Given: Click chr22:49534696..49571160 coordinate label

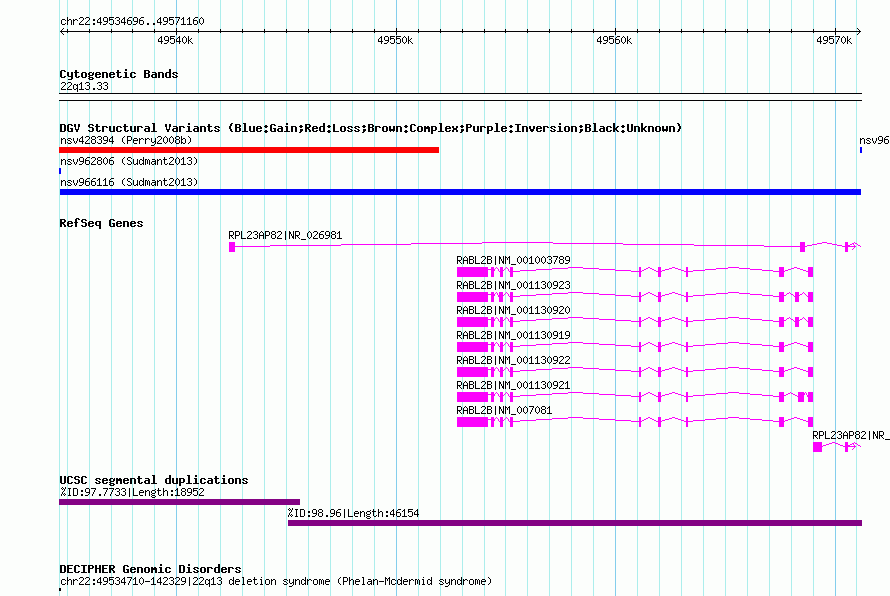Looking at the screenshot, I should (x=132, y=21).
